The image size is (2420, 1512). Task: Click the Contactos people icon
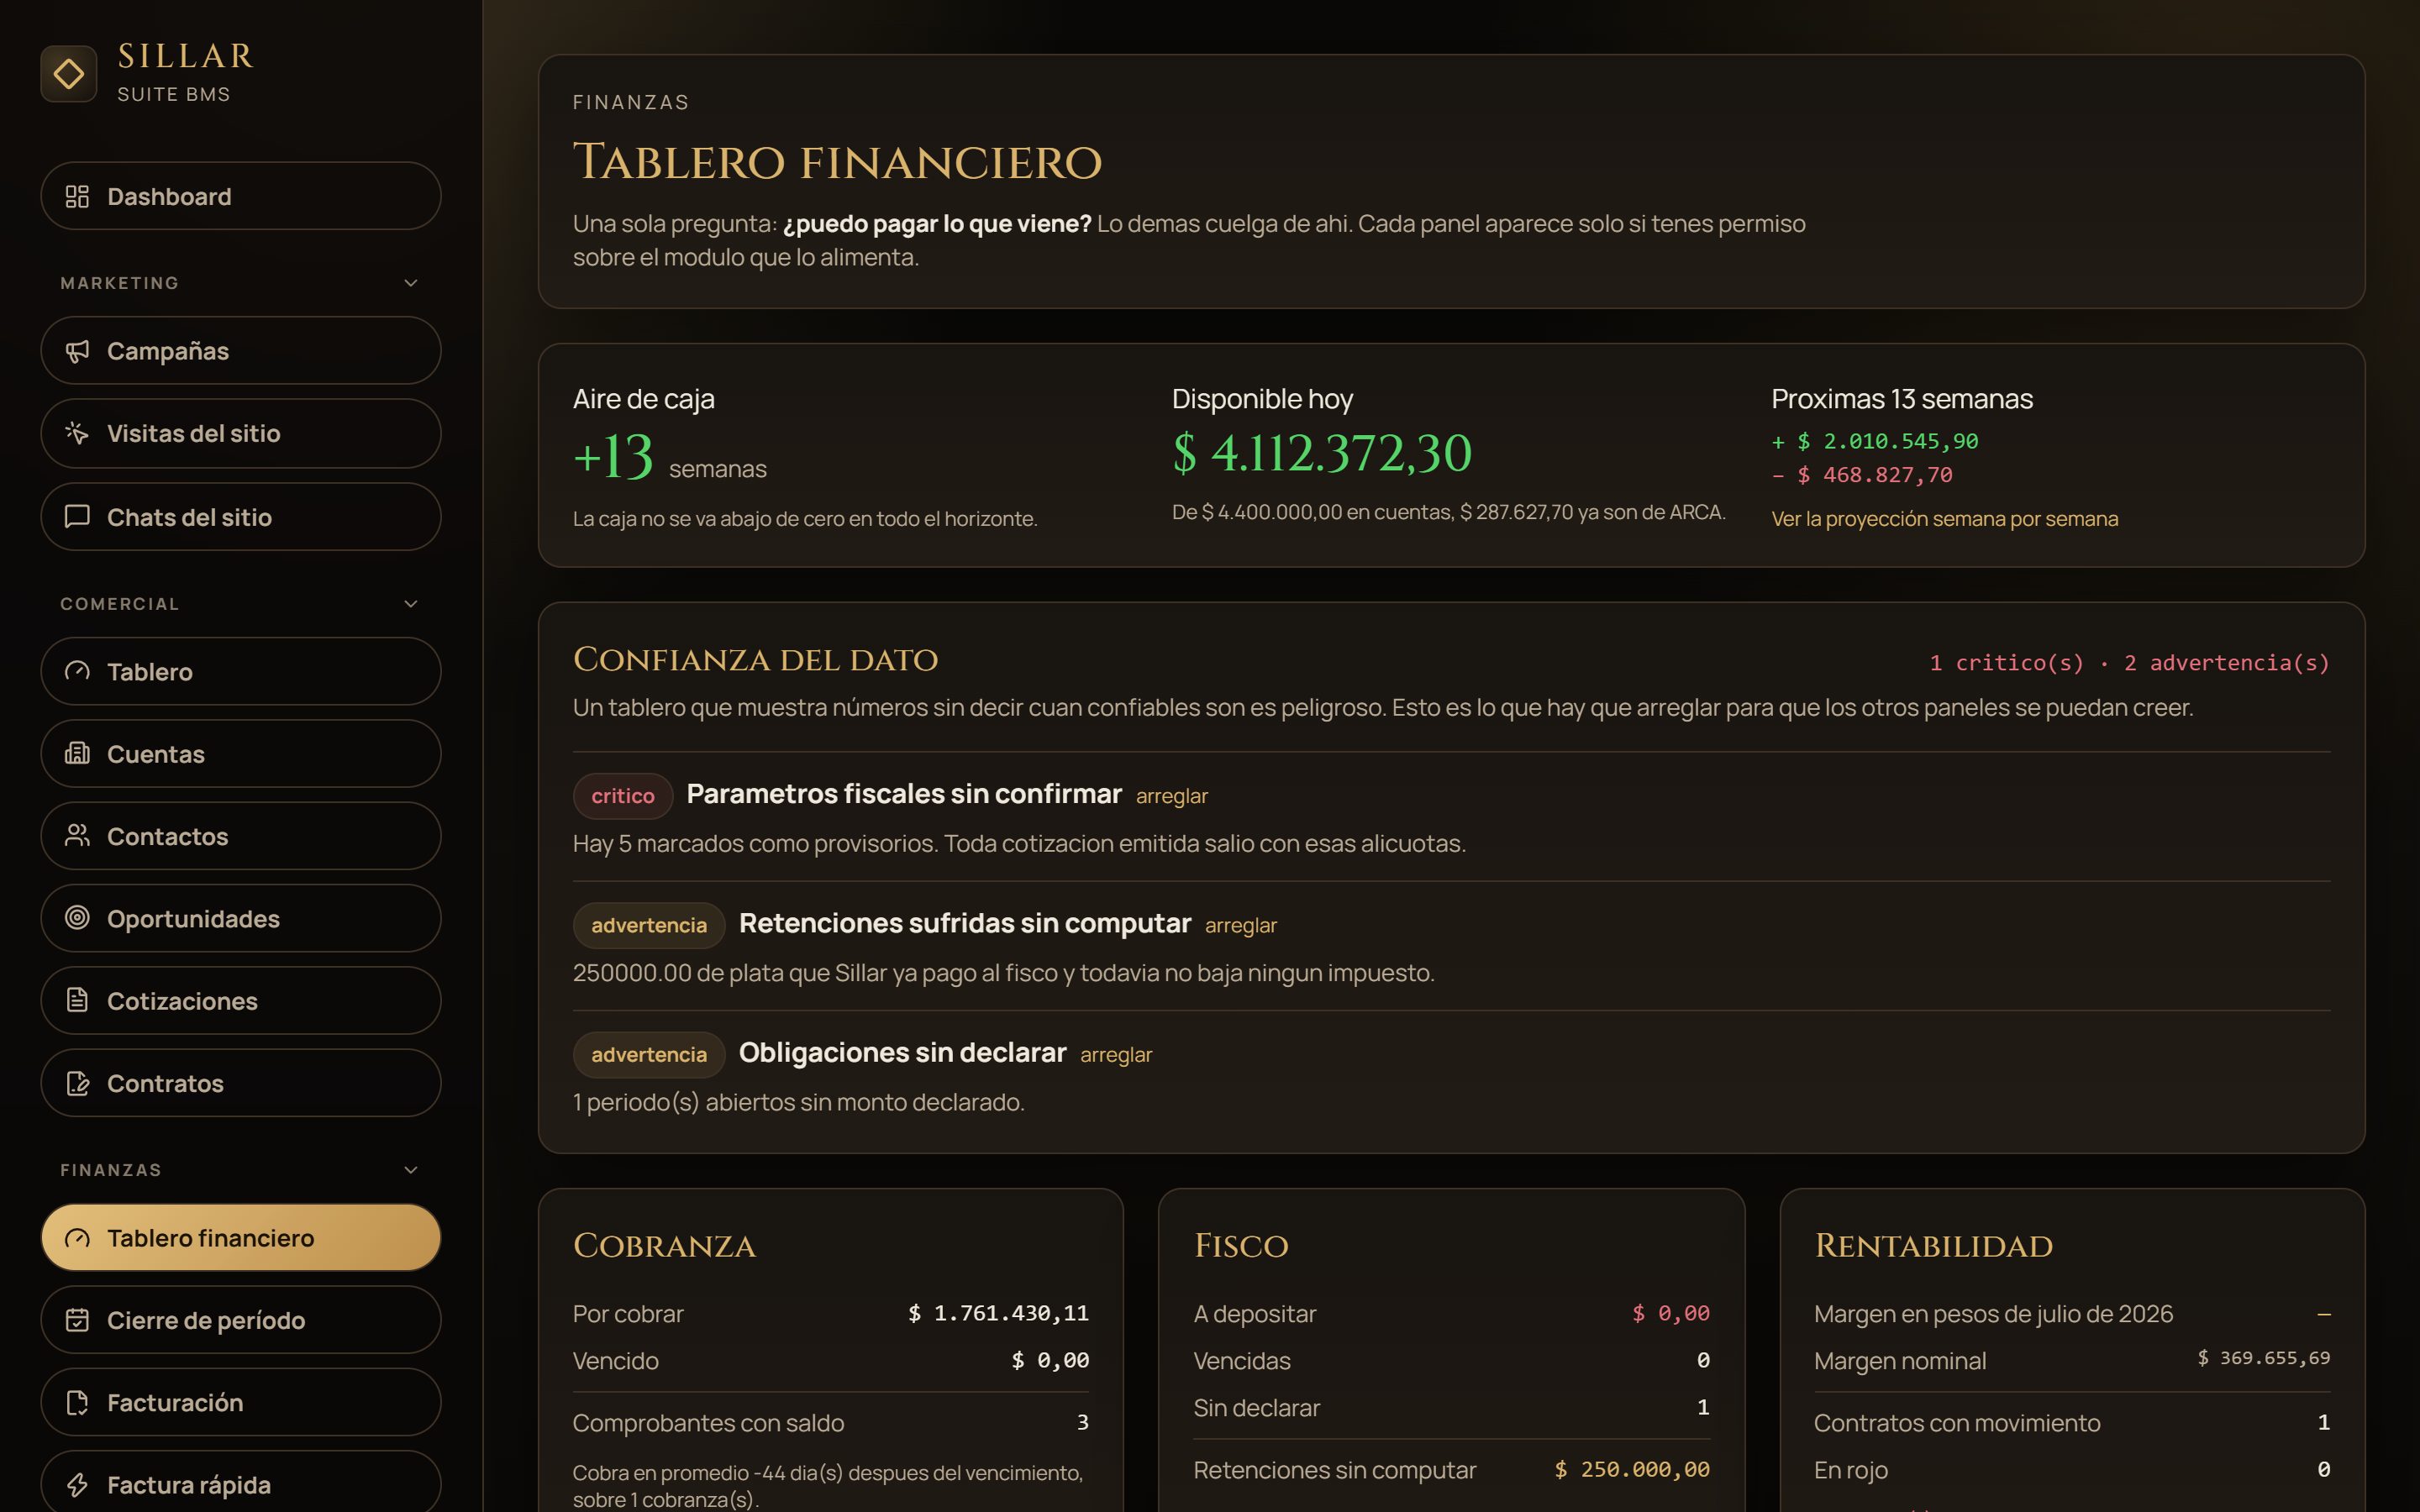(x=77, y=836)
